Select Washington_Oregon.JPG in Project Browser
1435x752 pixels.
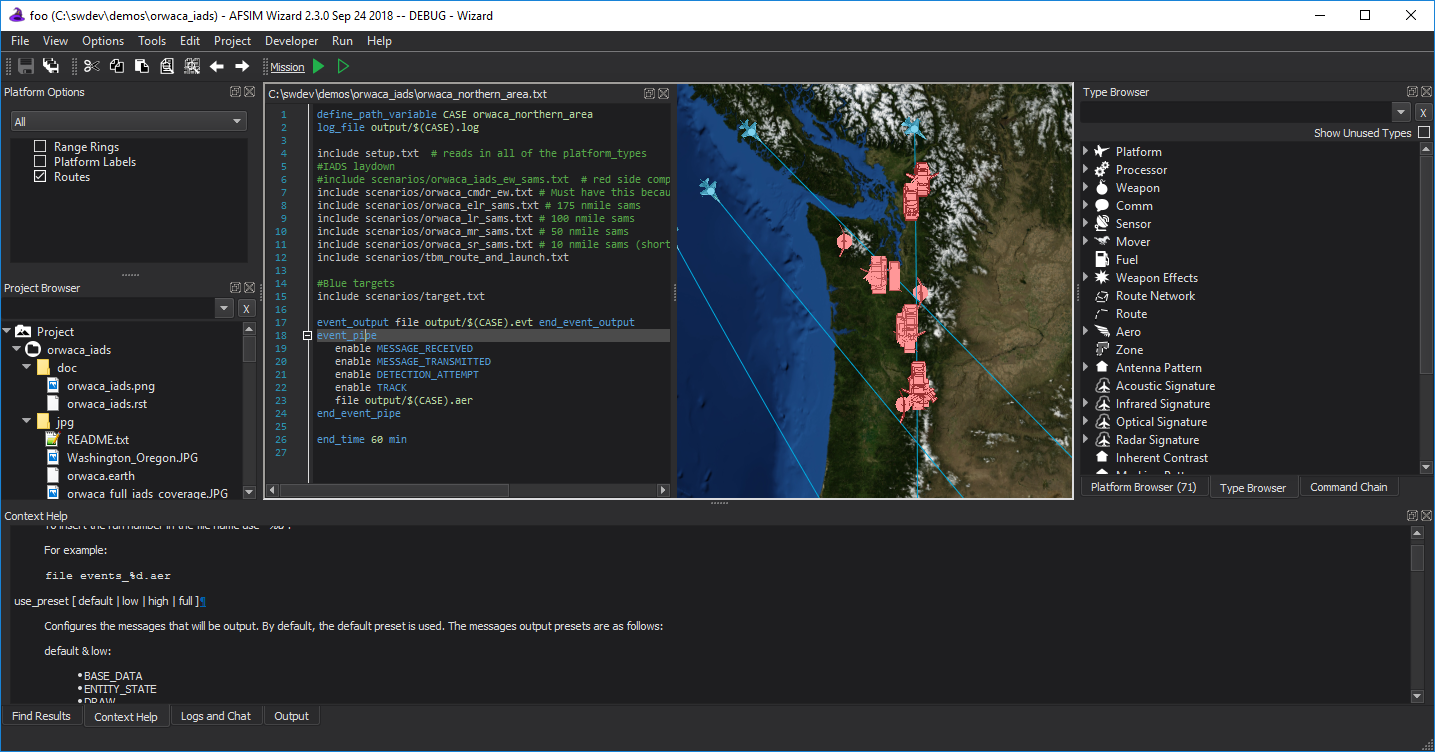coord(132,458)
